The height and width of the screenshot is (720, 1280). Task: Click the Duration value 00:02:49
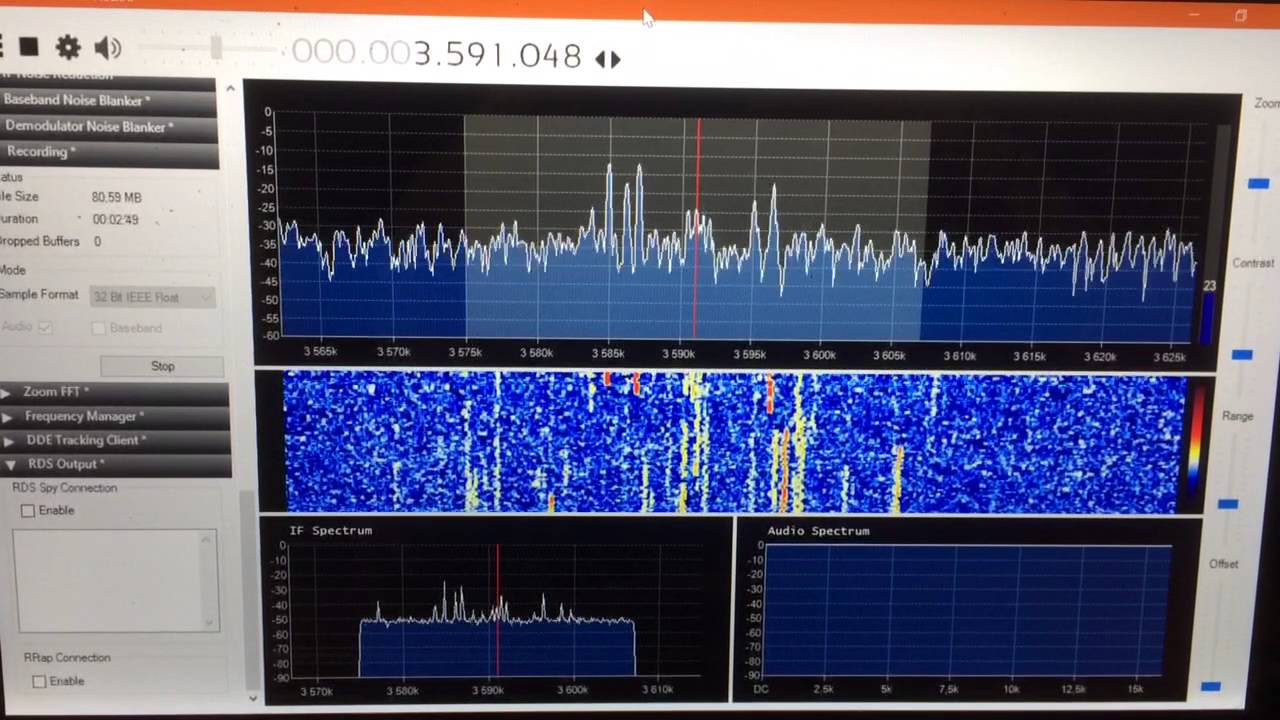115,219
